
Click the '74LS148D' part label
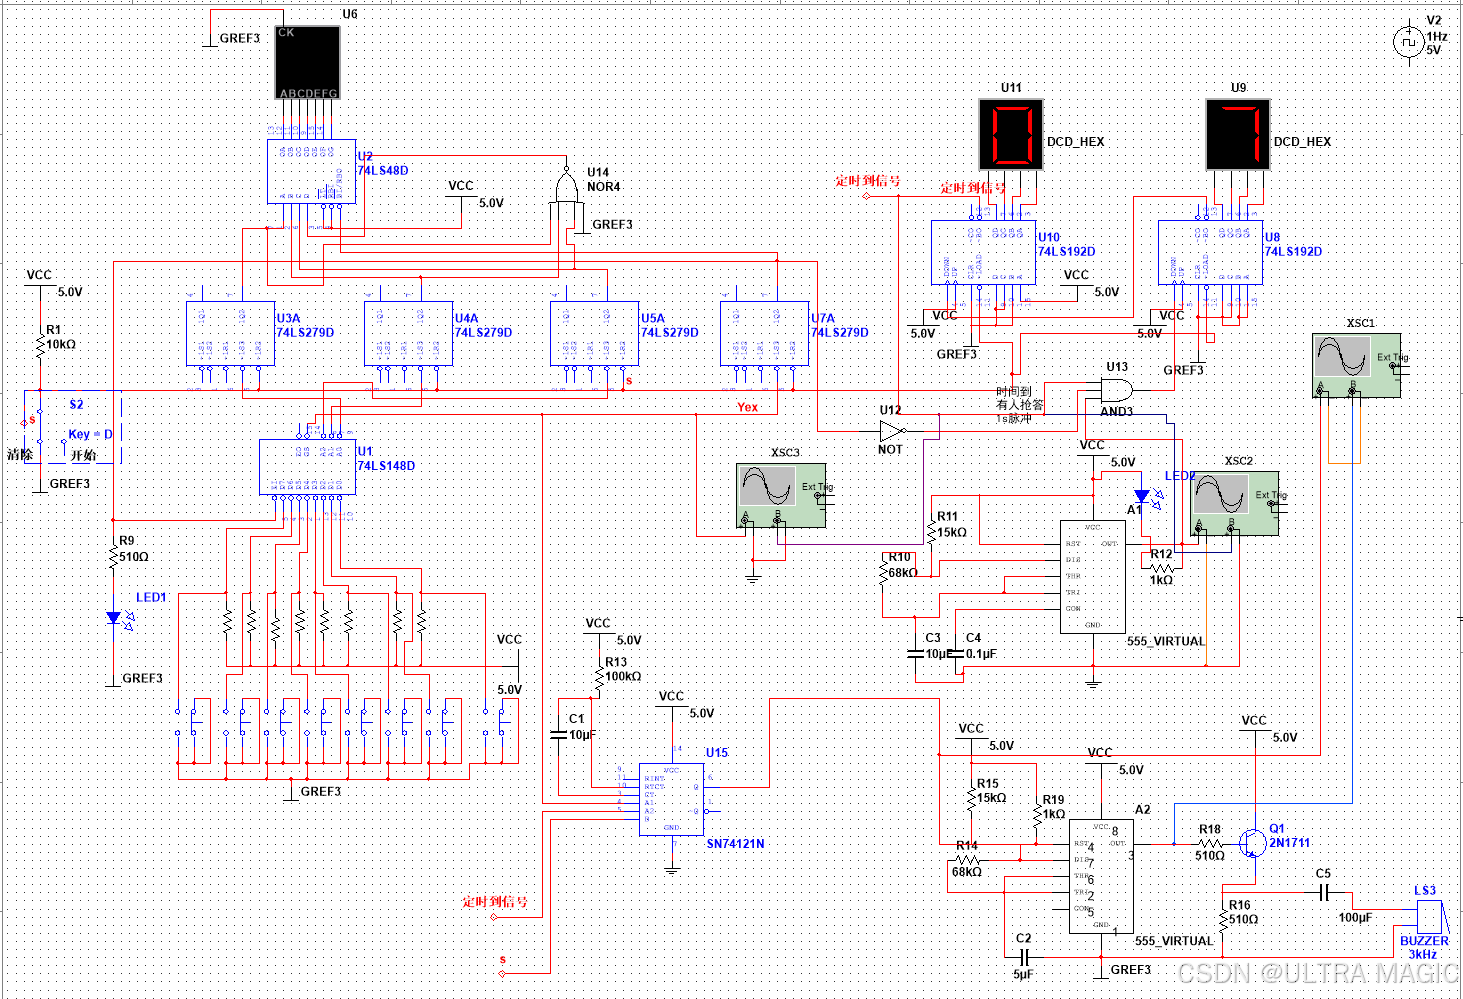point(386,466)
